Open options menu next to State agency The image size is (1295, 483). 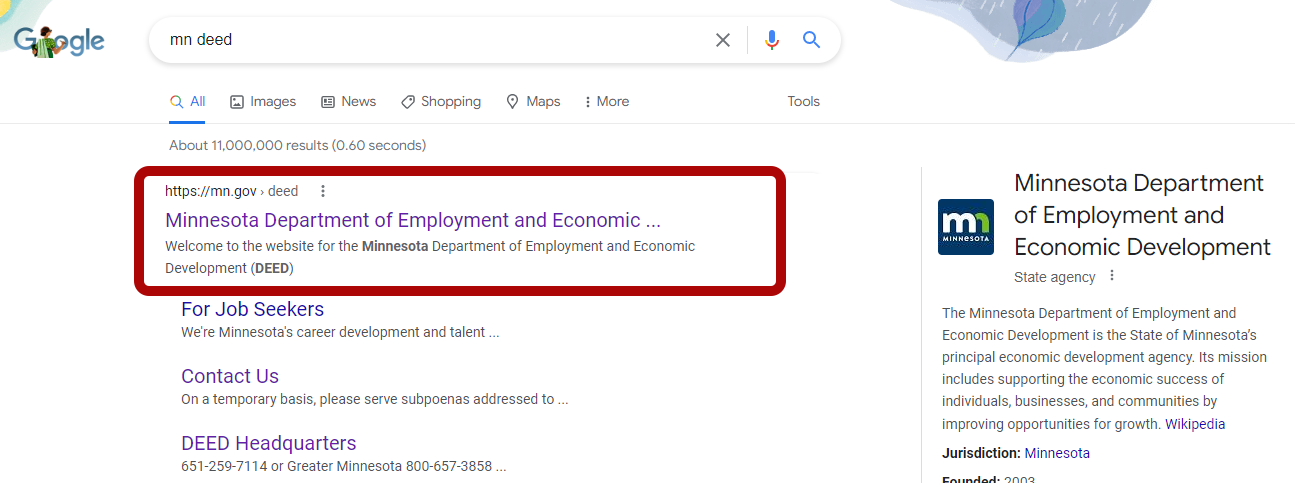[x=1111, y=277]
